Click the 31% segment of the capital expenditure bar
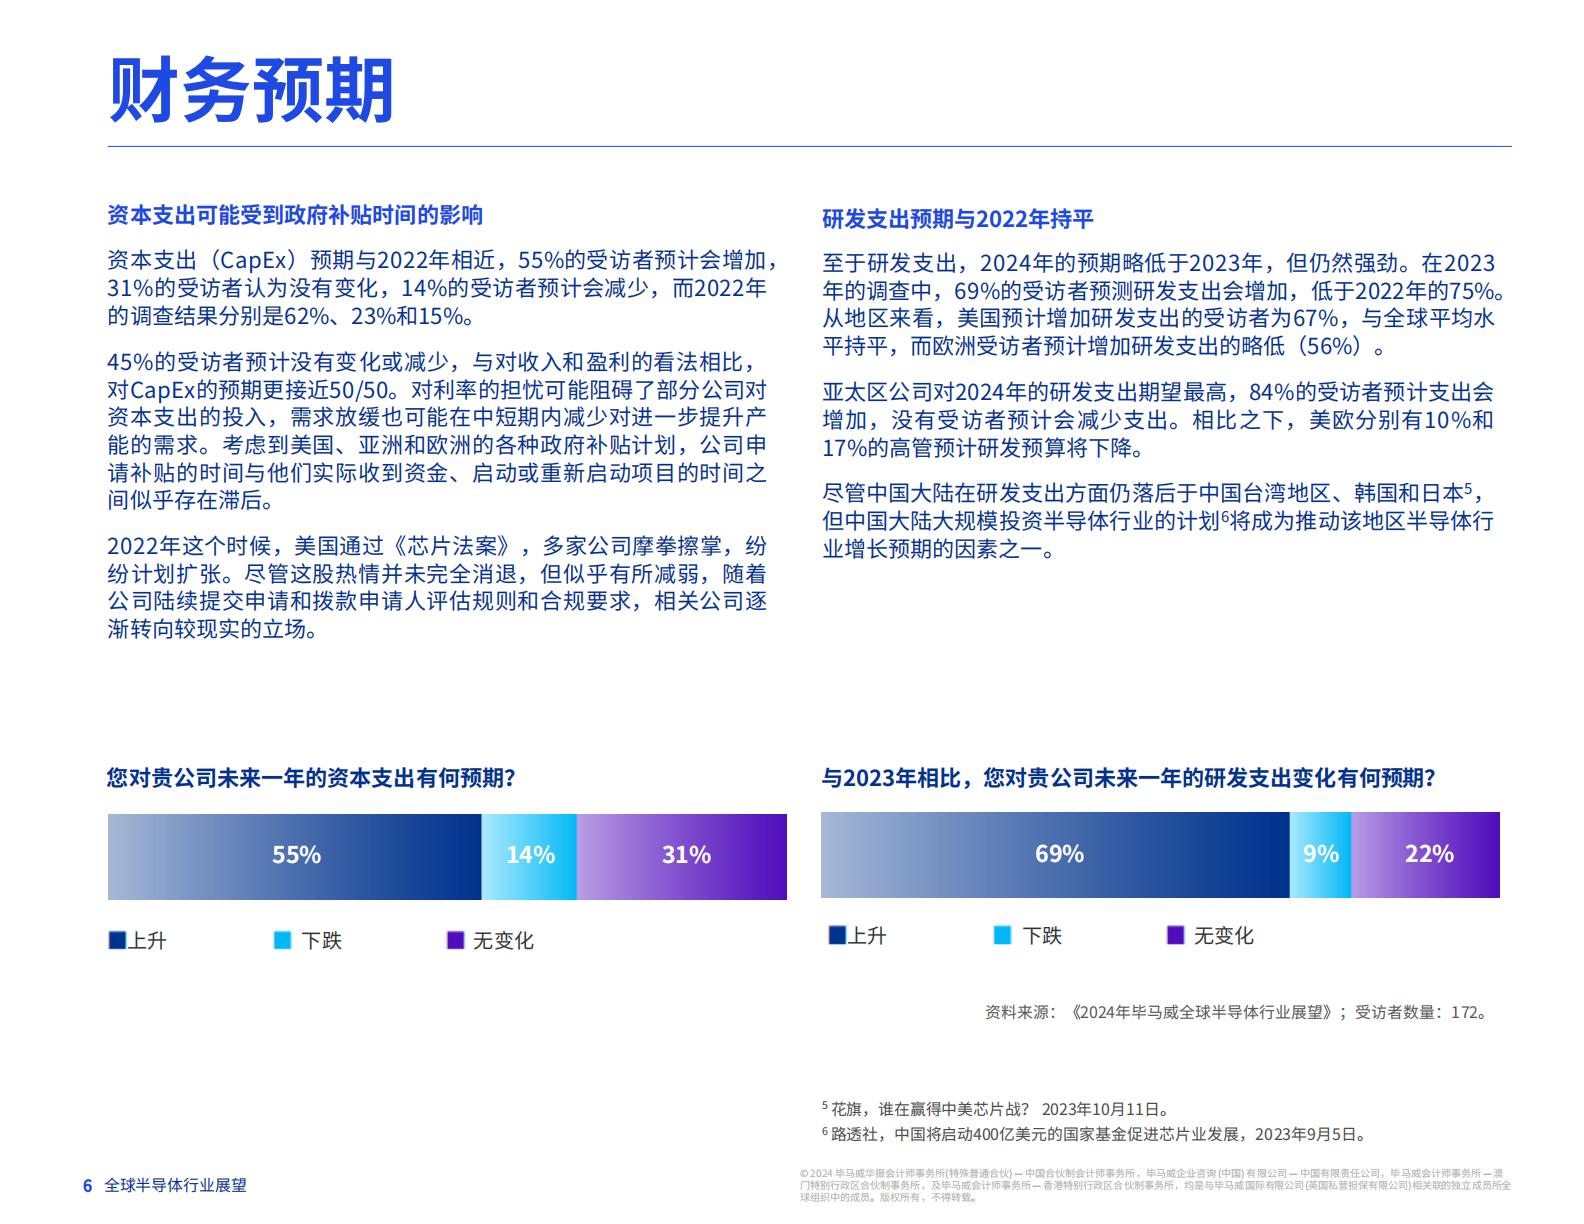Viewport: 1584px width, 1224px height. (682, 856)
